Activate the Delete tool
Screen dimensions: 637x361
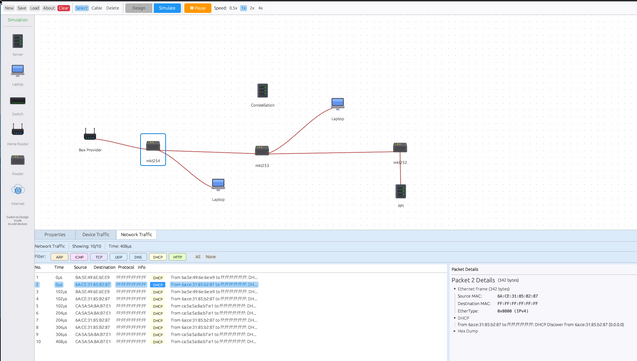(113, 8)
